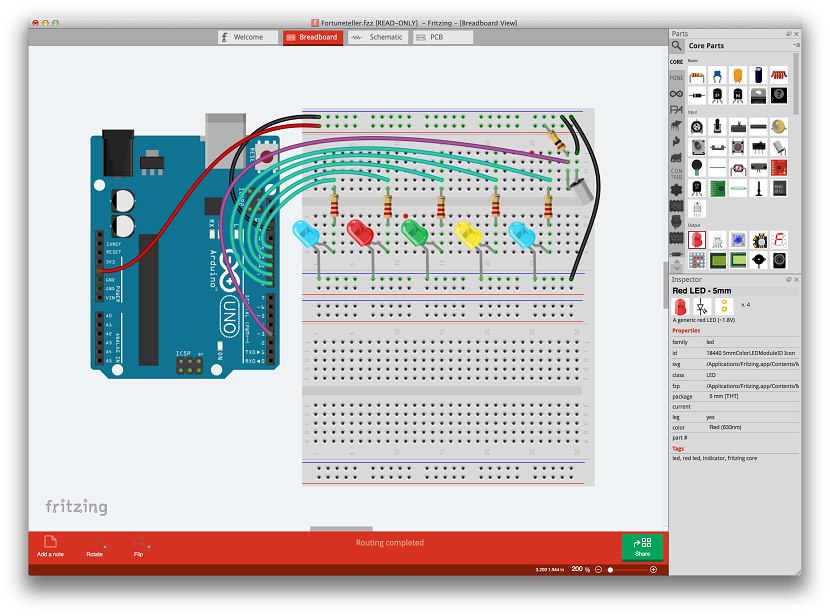
Task: Select the tilt sensor part
Action: [779, 147]
